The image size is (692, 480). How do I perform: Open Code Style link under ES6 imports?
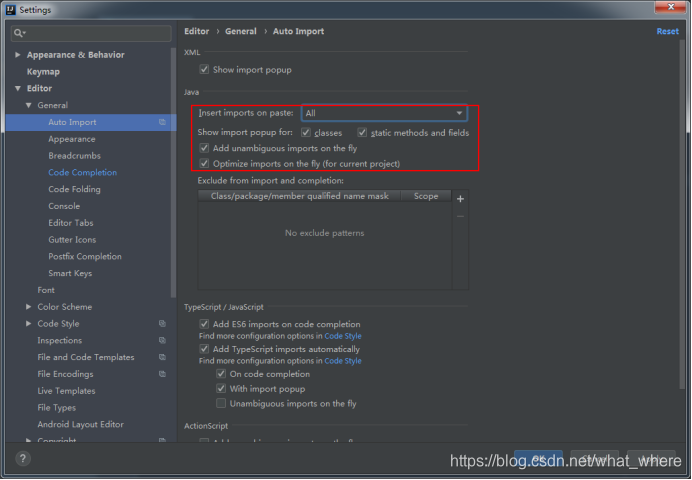(342, 336)
